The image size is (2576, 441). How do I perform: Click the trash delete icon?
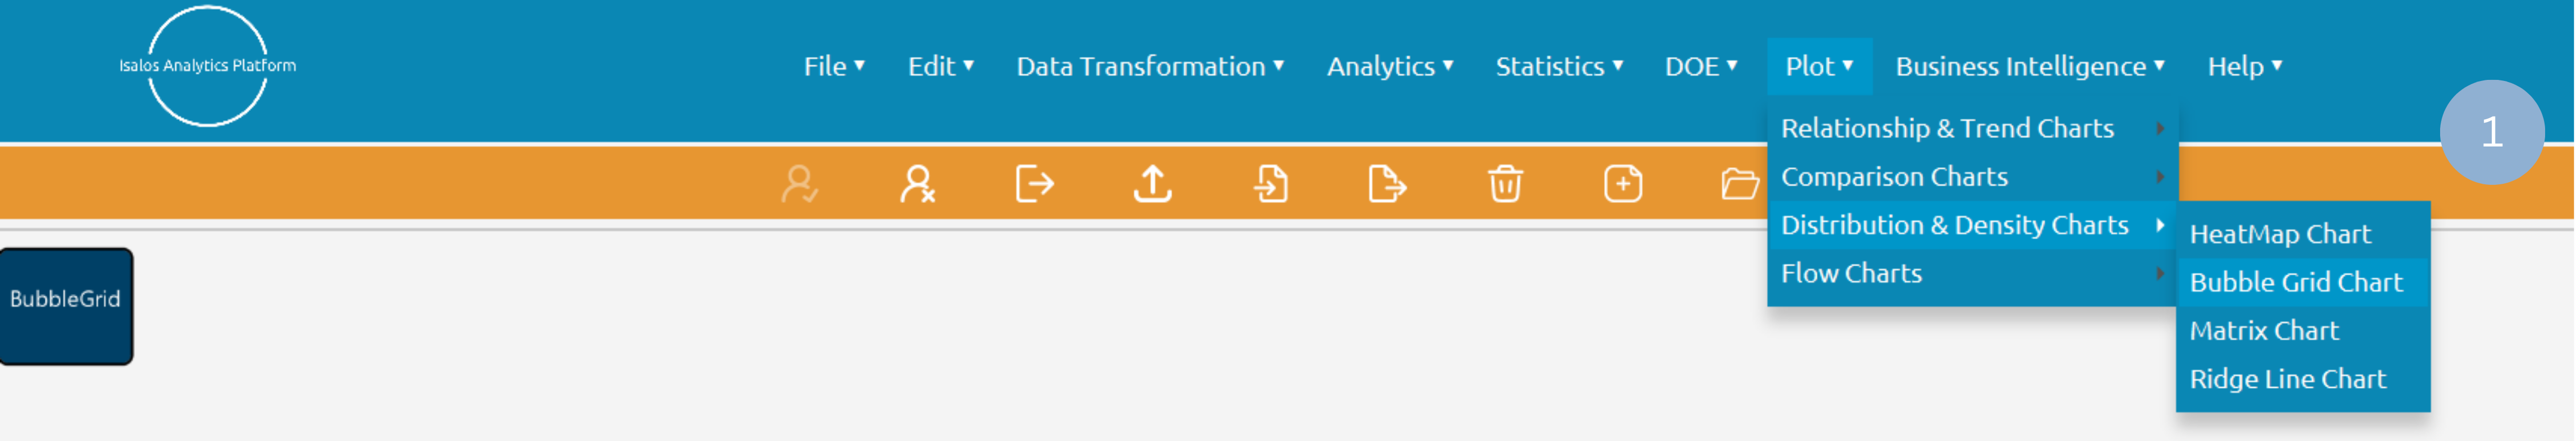1505,184
